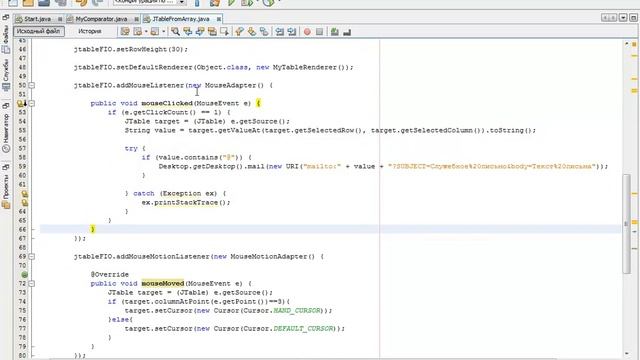Collapse code fold at line 69
The height and width of the screenshot is (360, 640).
pyautogui.click(x=31, y=256)
